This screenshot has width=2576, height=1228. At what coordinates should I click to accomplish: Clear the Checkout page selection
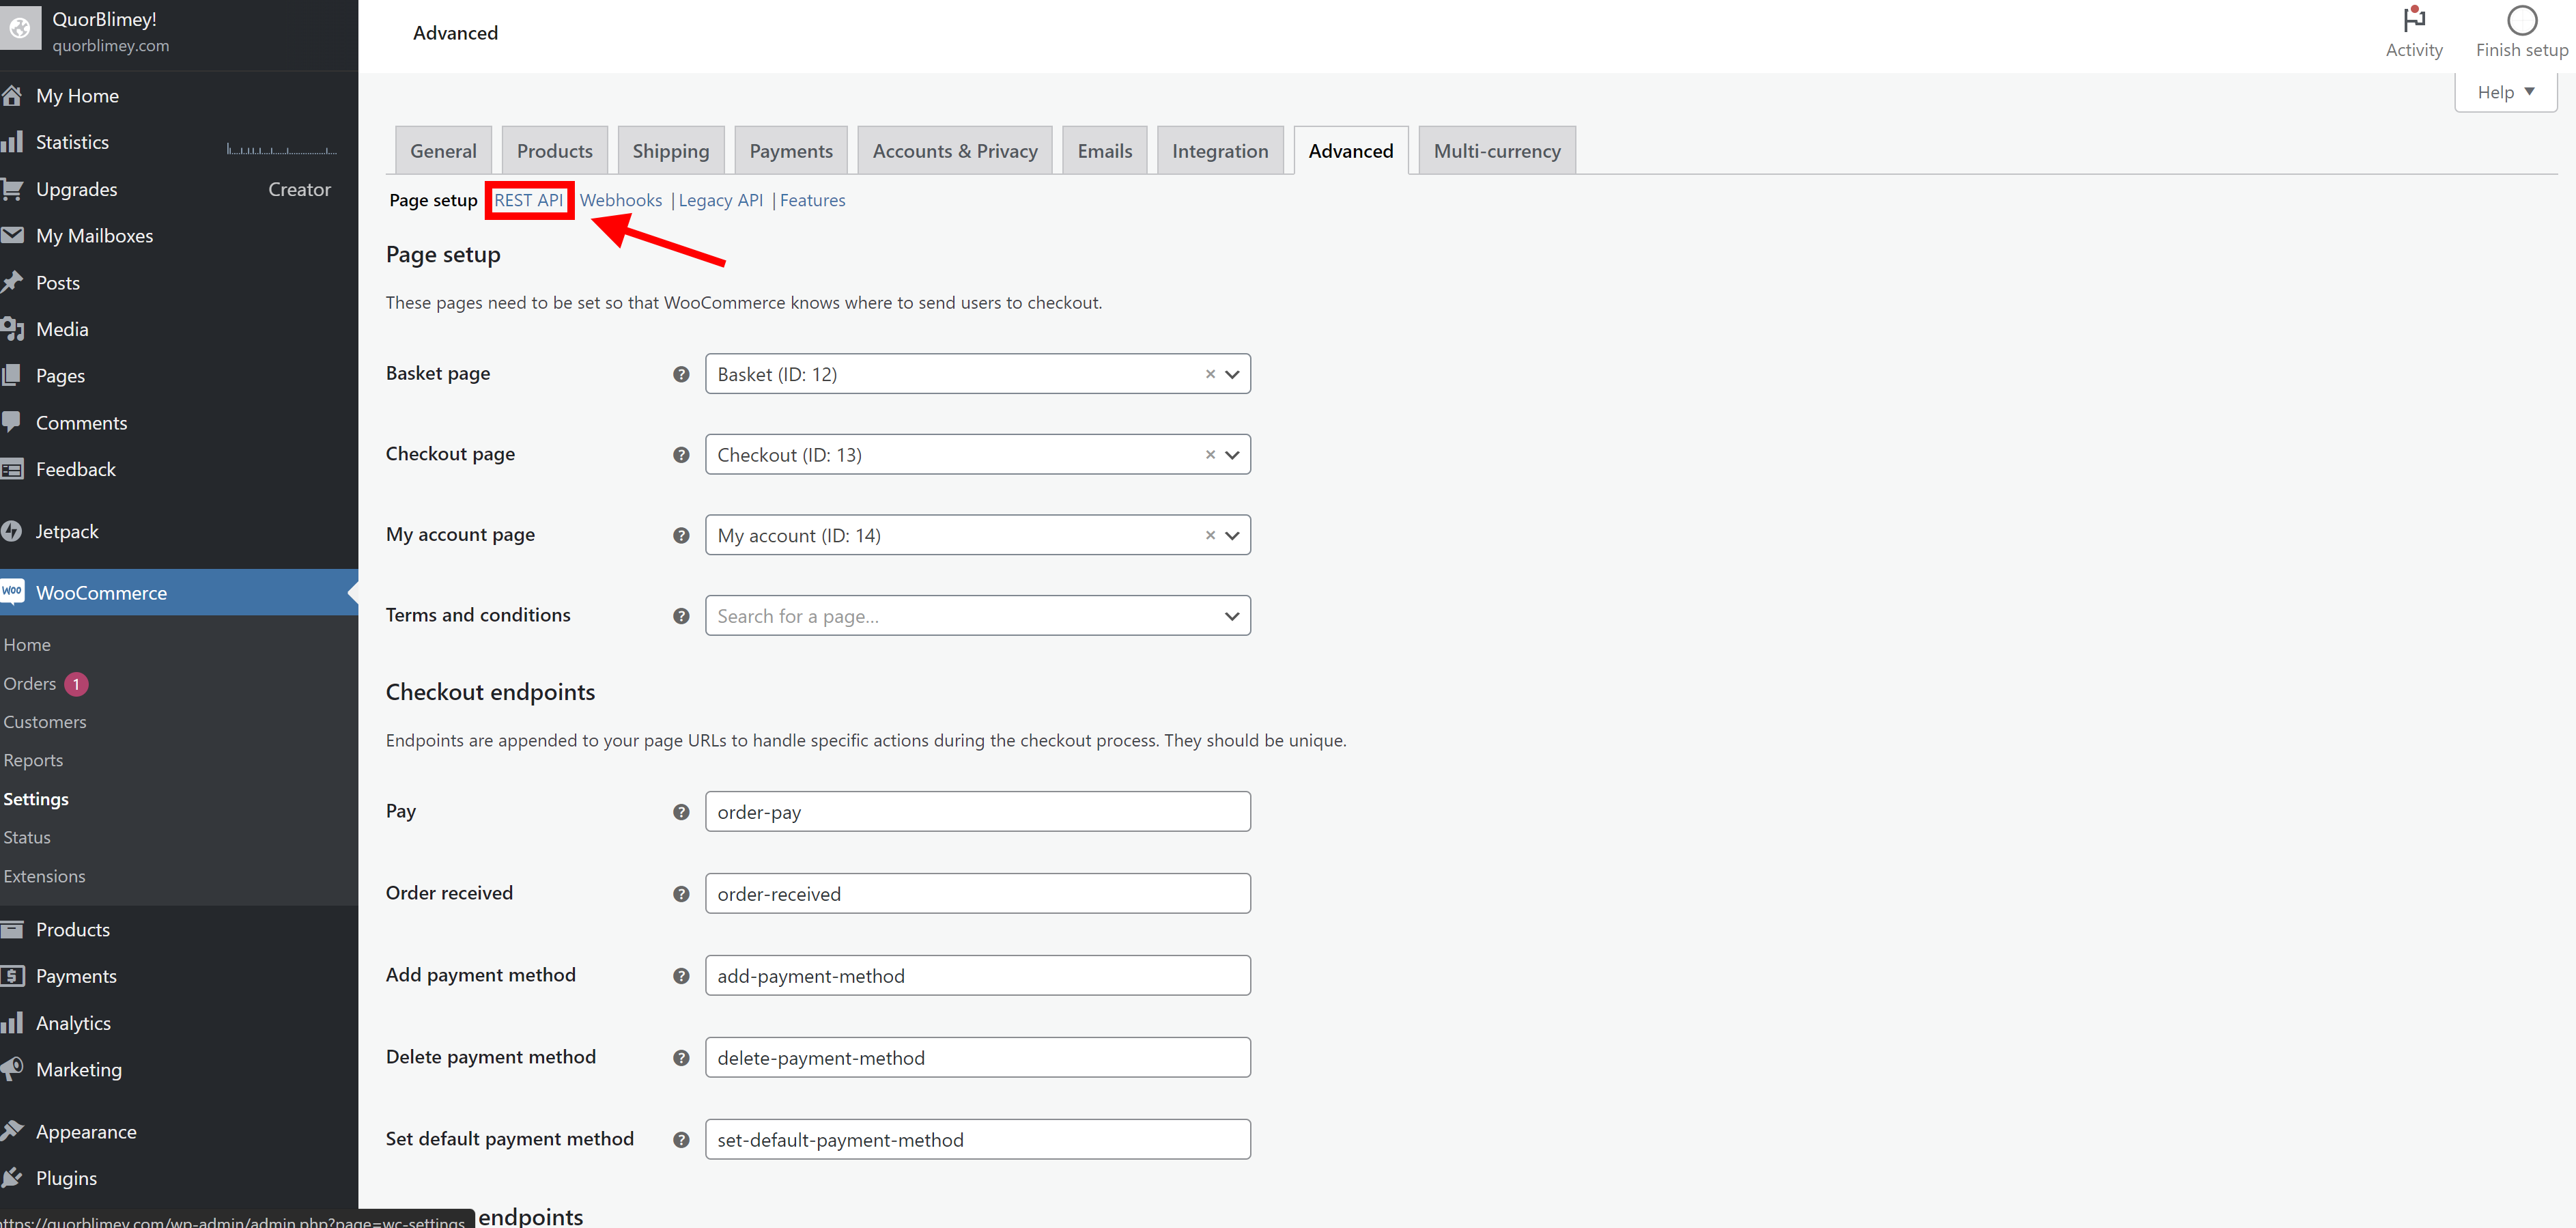click(x=1210, y=455)
